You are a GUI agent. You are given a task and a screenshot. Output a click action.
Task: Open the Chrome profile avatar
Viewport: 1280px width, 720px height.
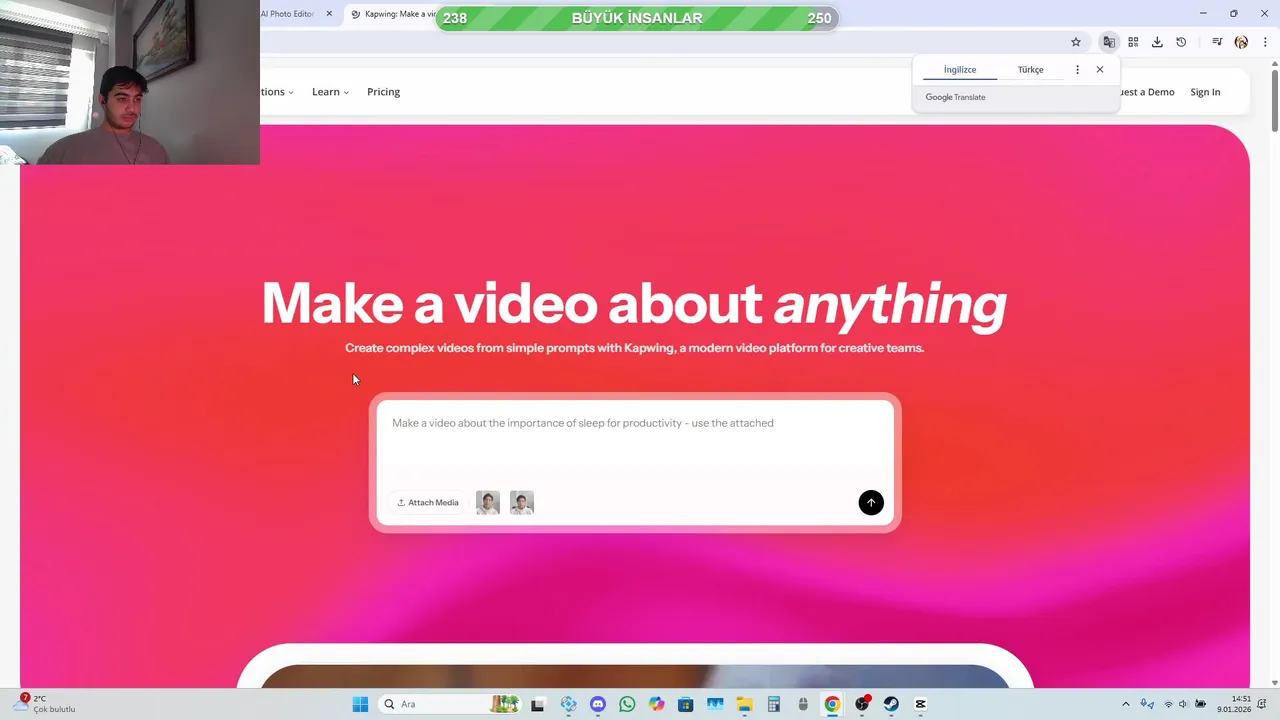coord(1241,42)
